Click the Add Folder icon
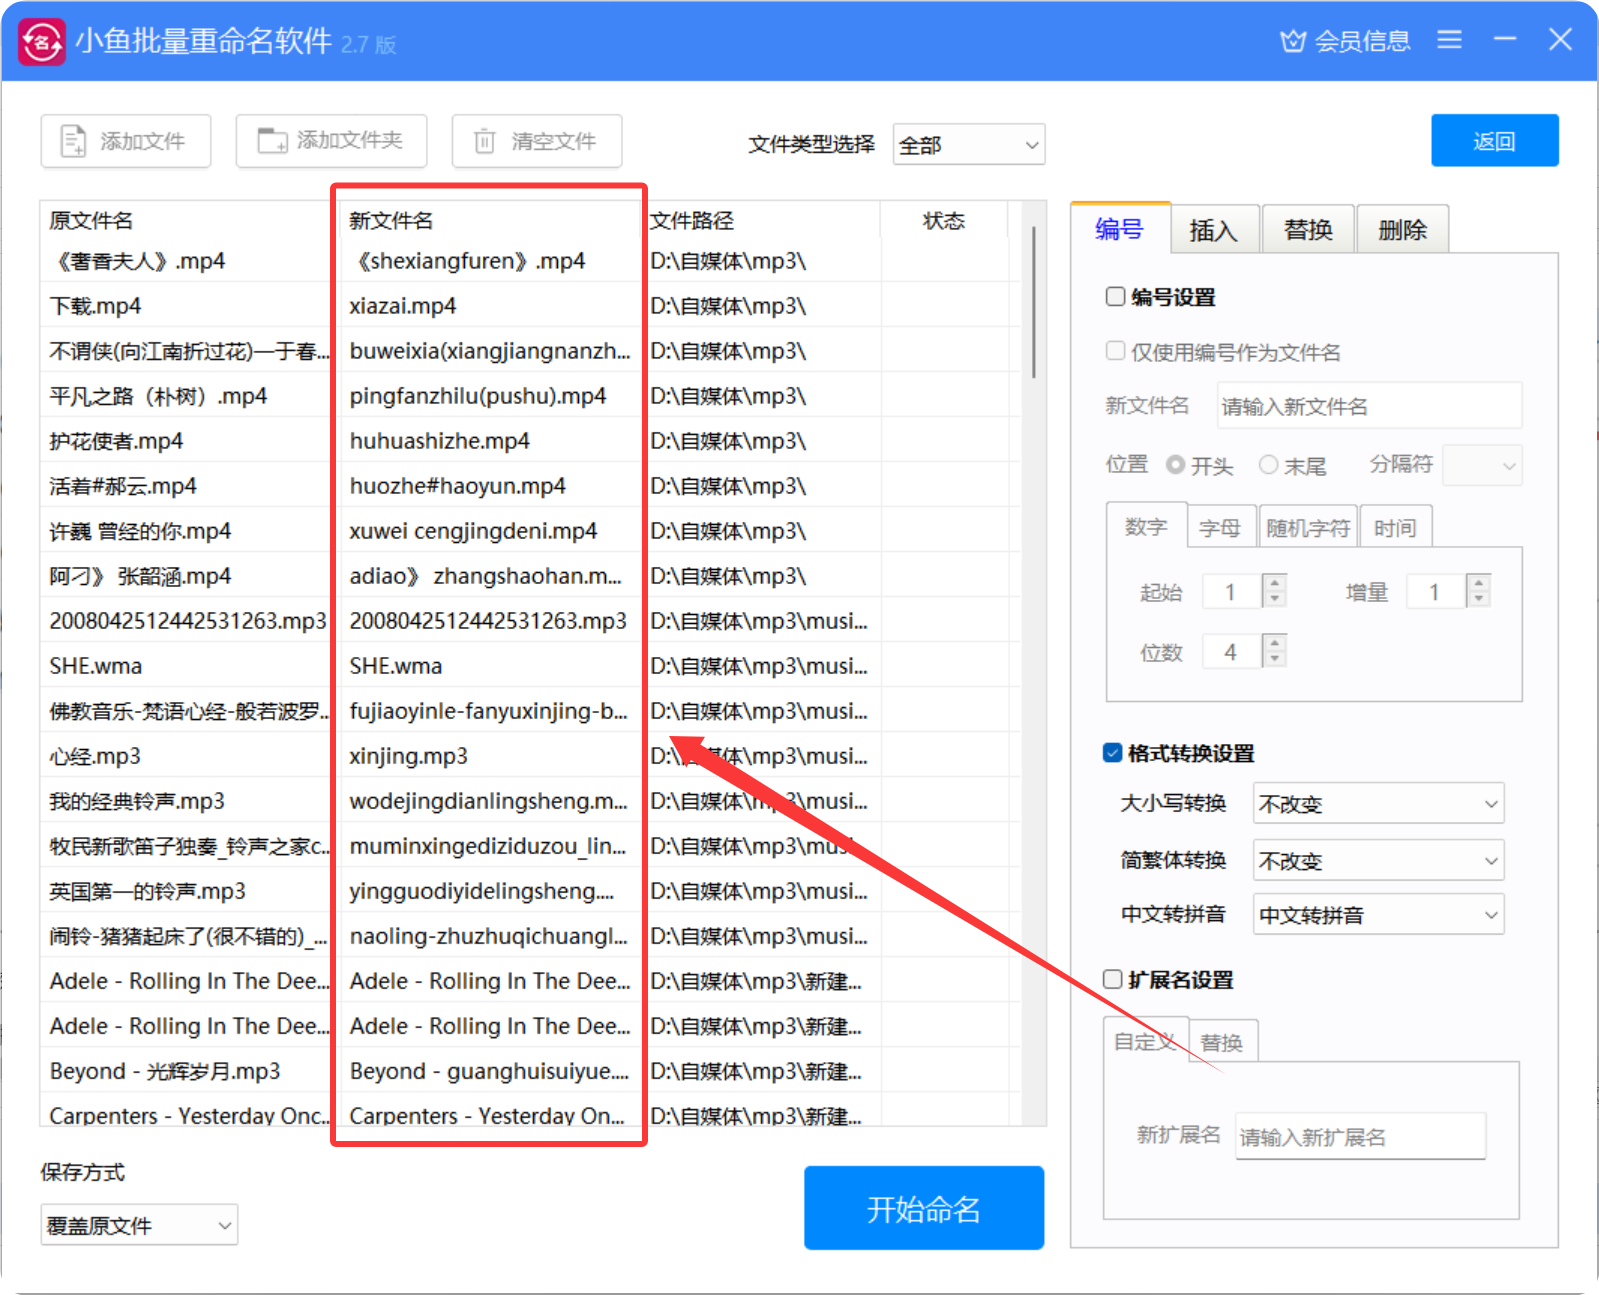The image size is (1599, 1295). pos(272,141)
